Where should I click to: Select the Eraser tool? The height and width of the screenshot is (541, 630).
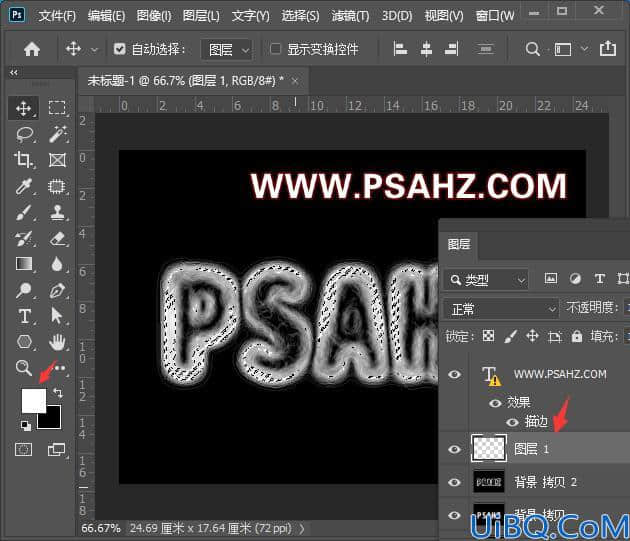pyautogui.click(x=57, y=239)
